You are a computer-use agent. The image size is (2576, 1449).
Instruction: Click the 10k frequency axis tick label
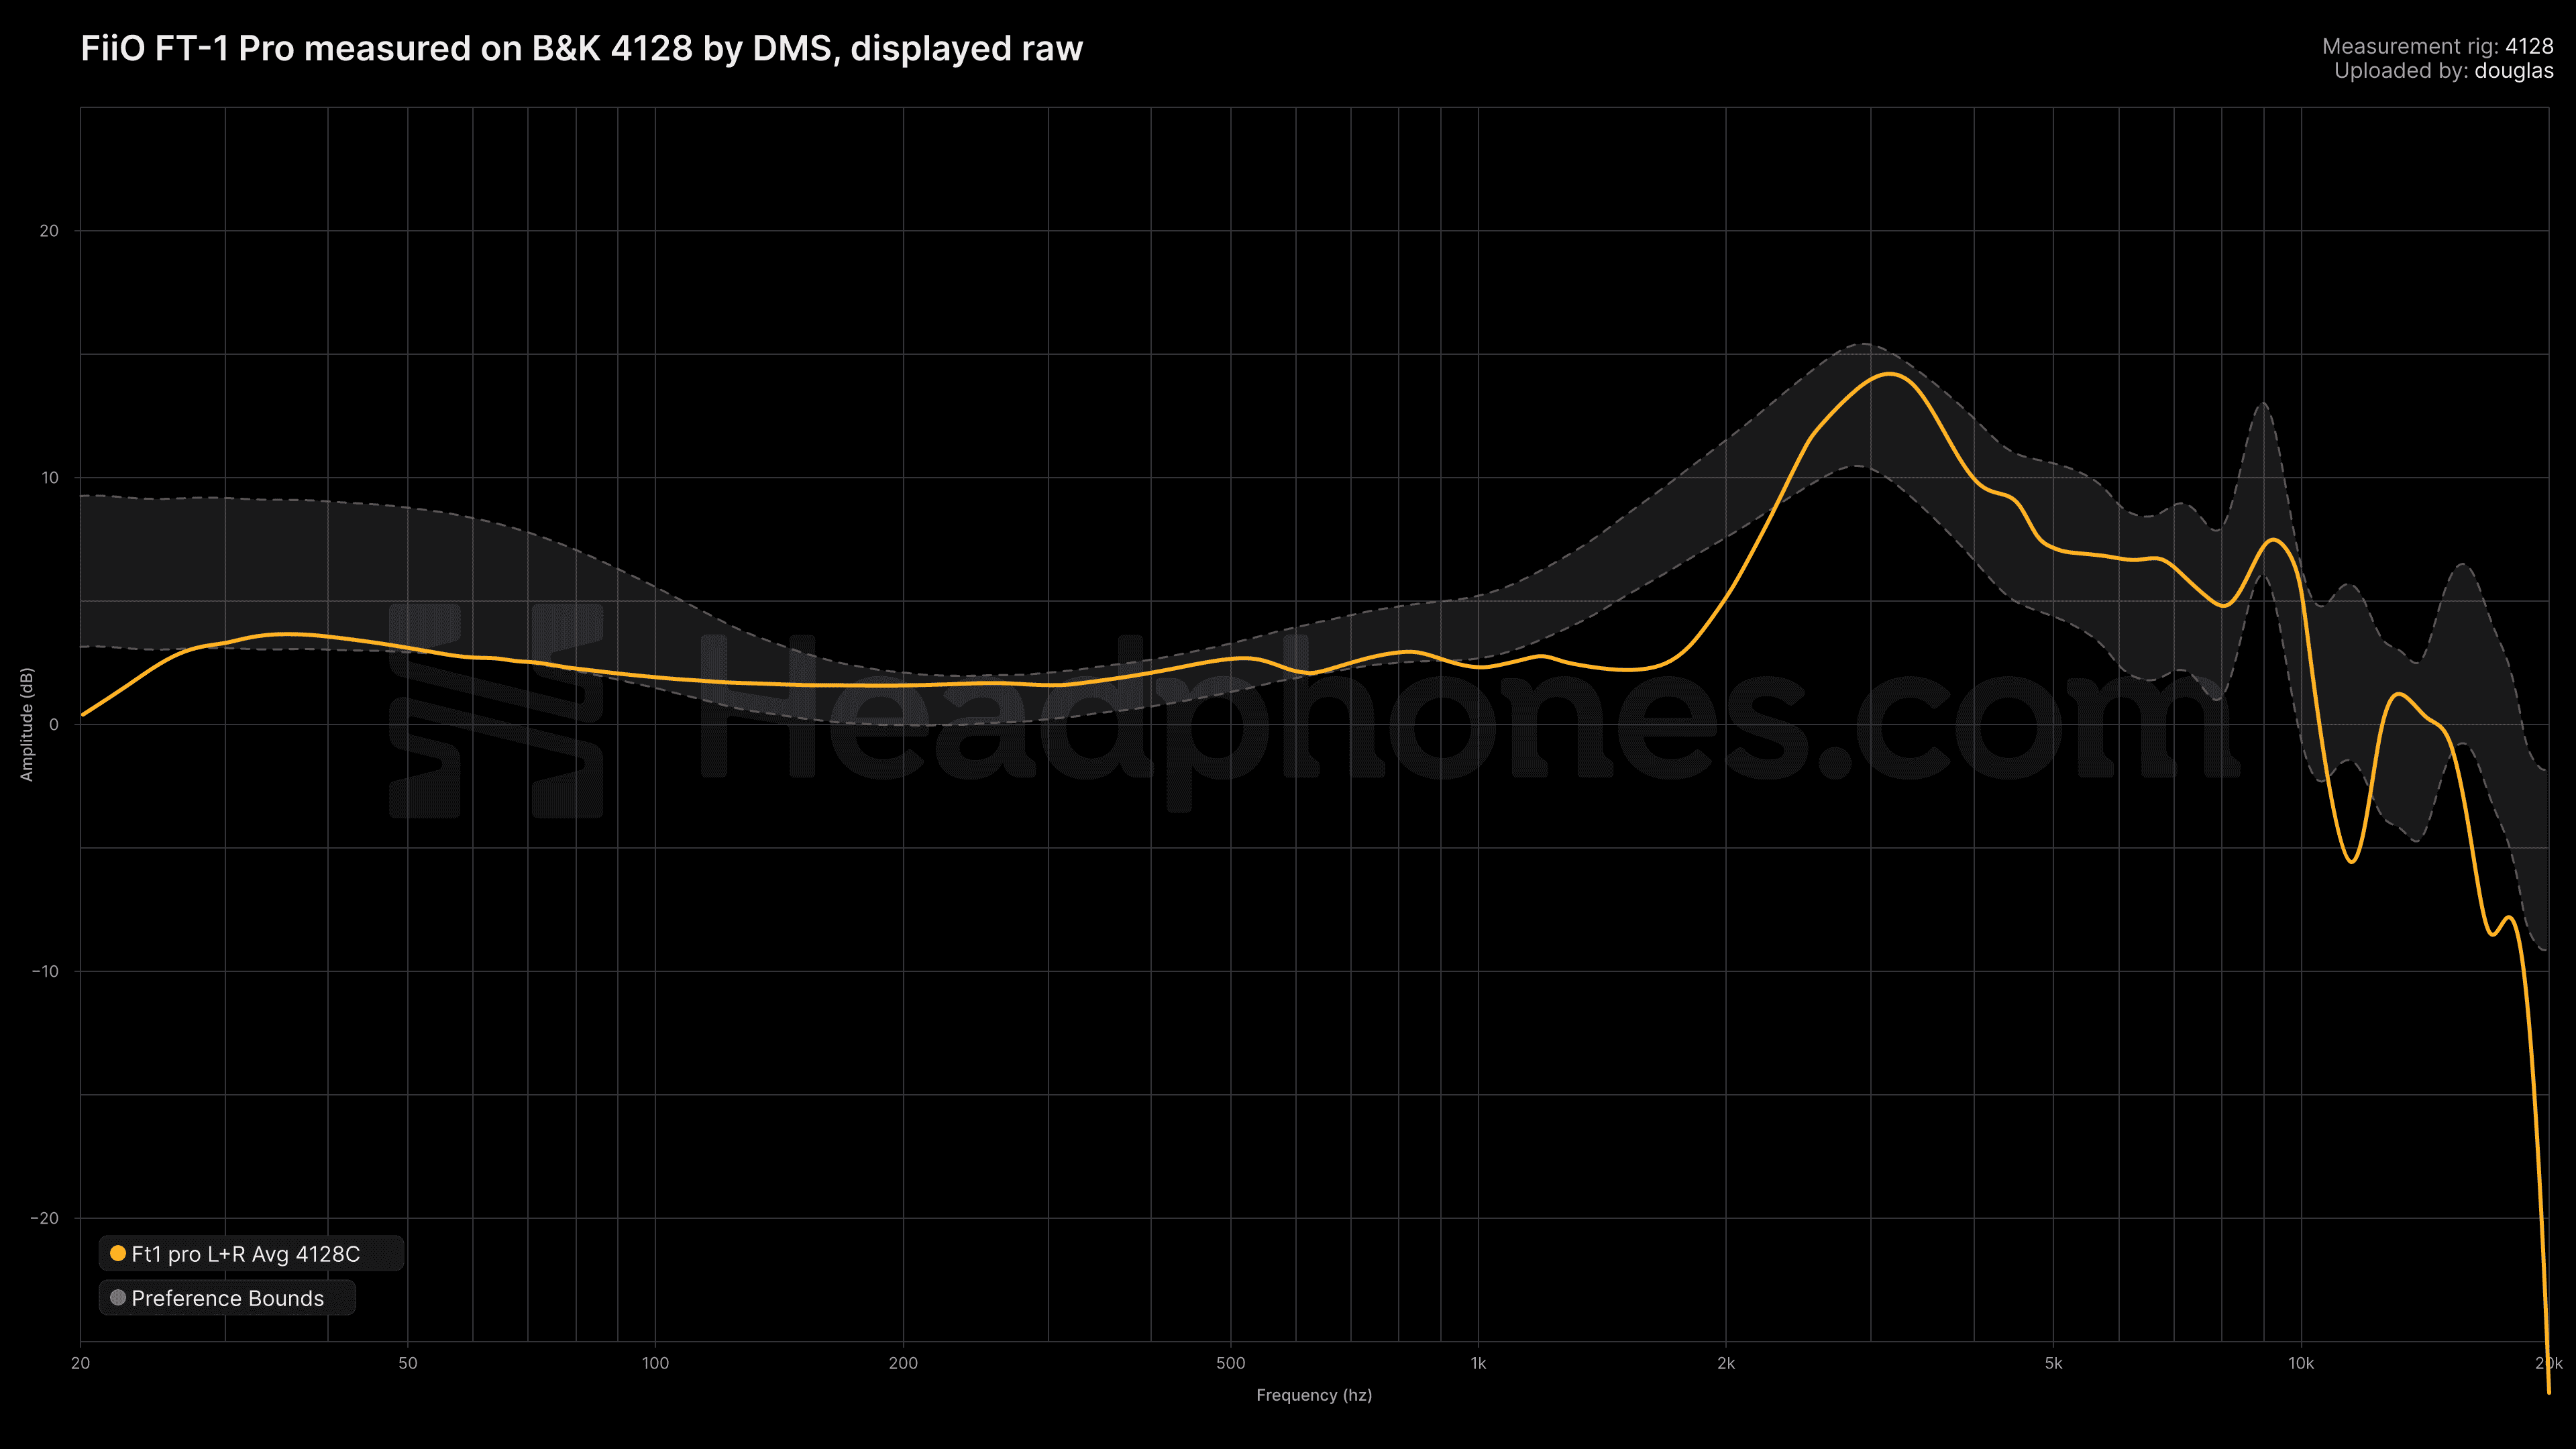tap(2301, 1363)
